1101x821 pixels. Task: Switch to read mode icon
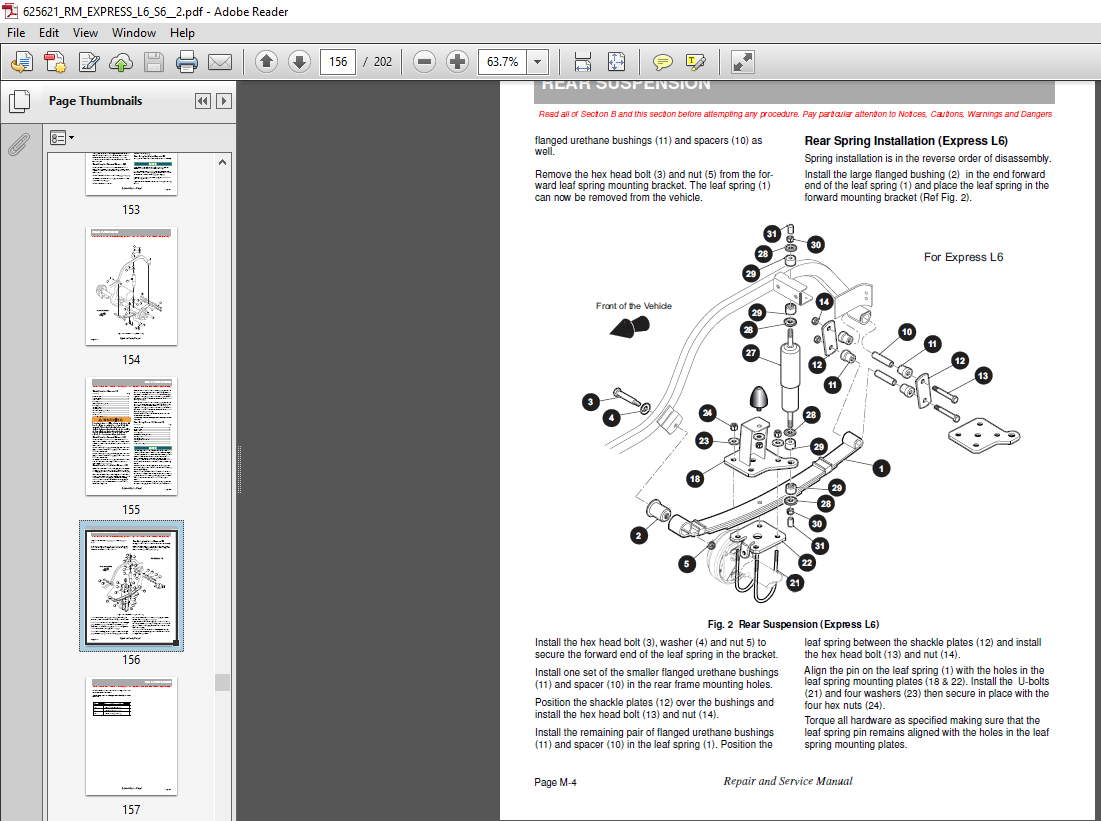pyautogui.click(x=742, y=62)
